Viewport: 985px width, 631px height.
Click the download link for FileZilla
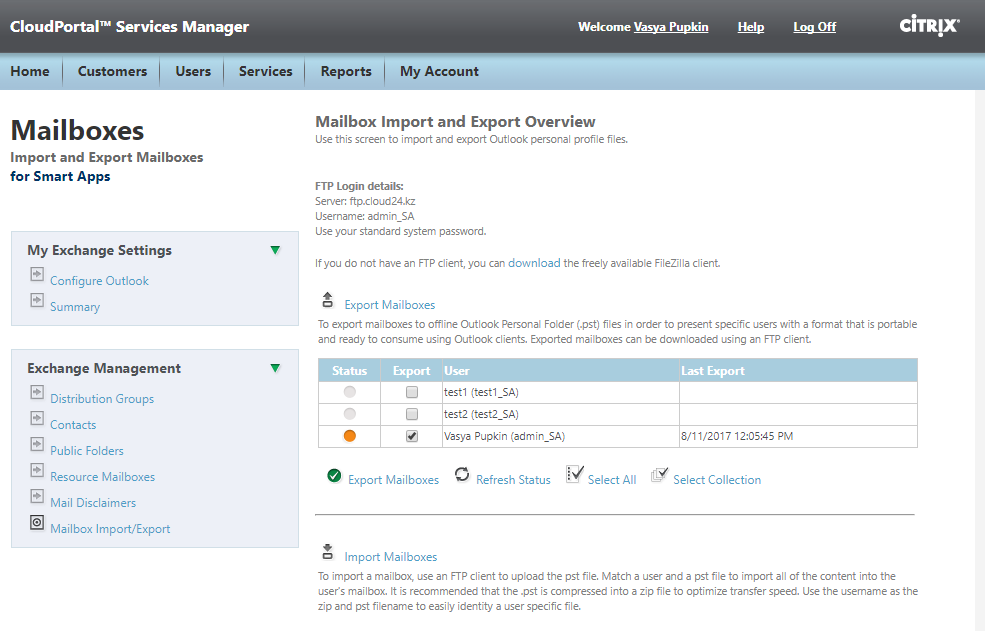point(534,263)
